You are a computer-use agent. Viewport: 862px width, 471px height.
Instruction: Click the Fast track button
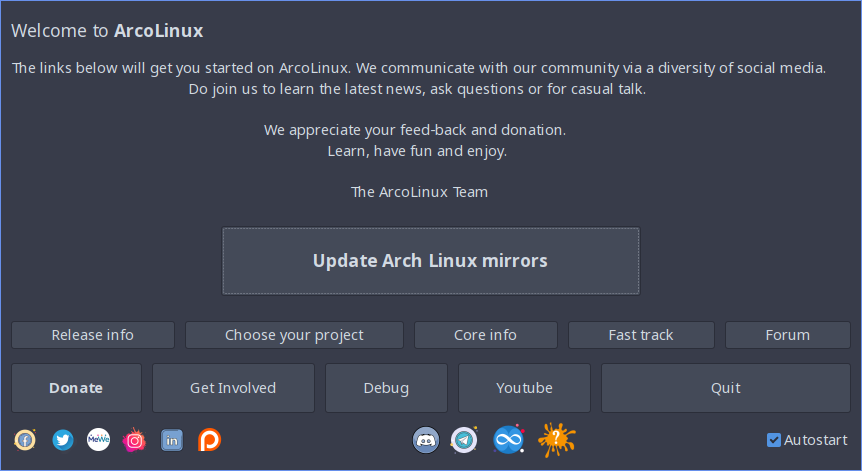tap(641, 335)
